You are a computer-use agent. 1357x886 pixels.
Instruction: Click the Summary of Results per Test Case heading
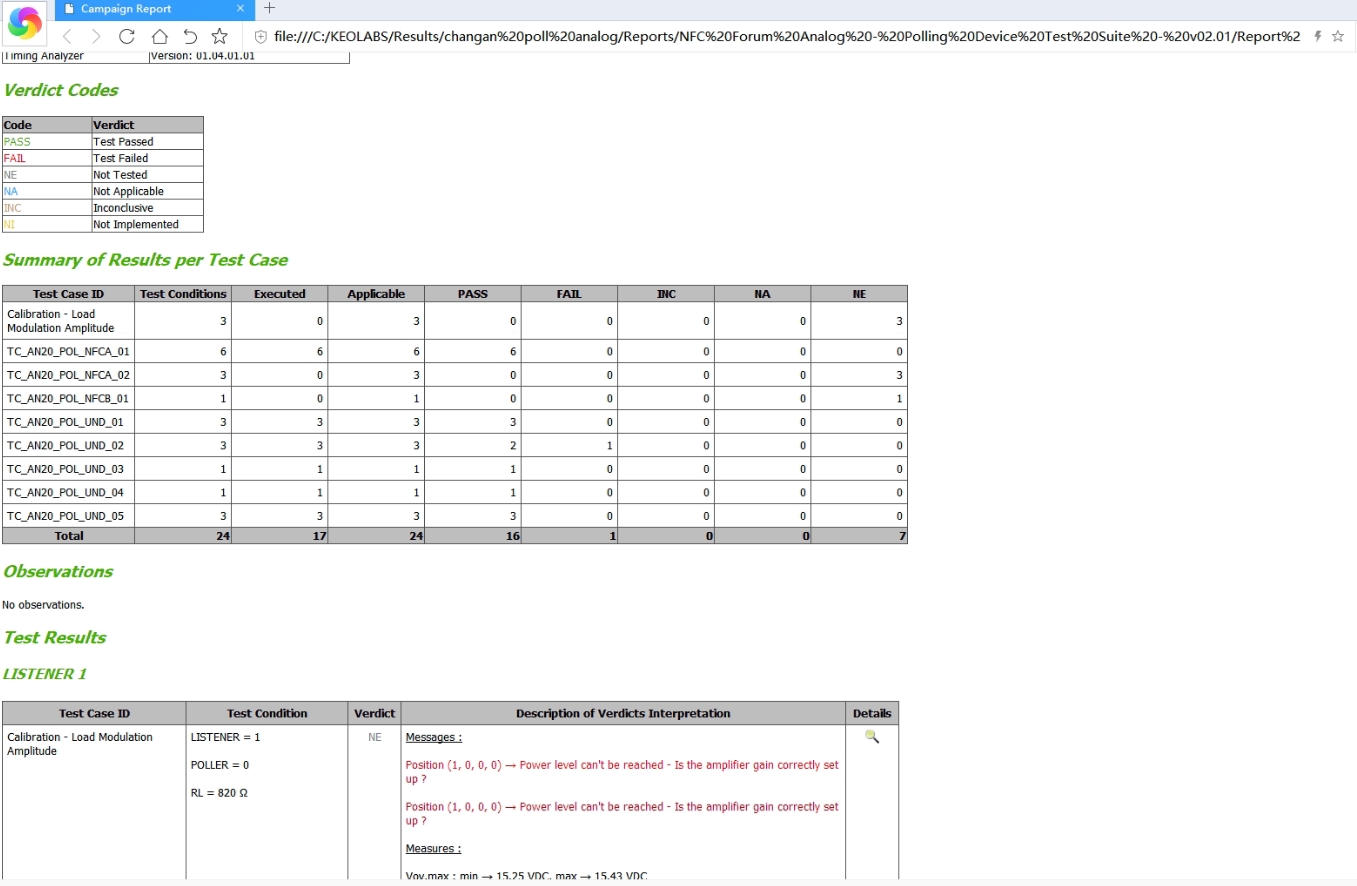coord(145,260)
